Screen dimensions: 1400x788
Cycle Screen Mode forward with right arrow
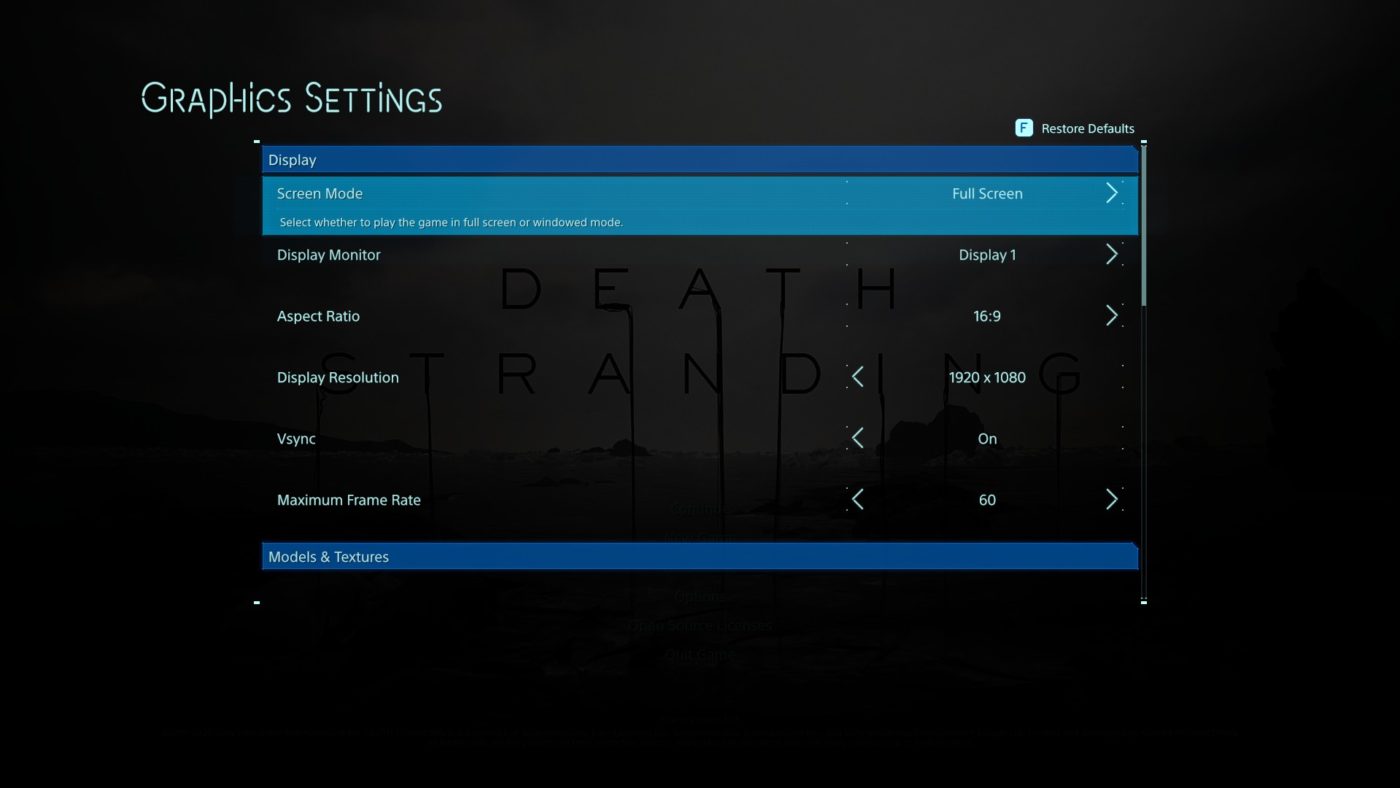[x=1111, y=193]
